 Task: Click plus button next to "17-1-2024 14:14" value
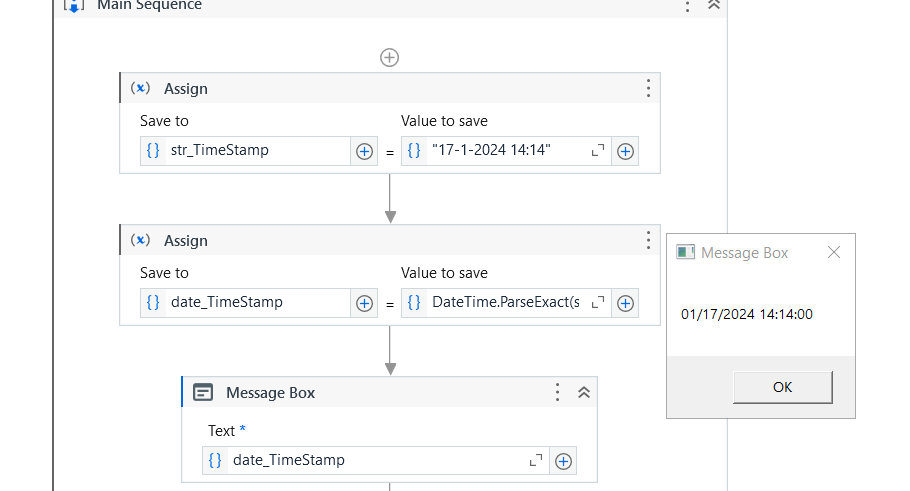point(625,151)
